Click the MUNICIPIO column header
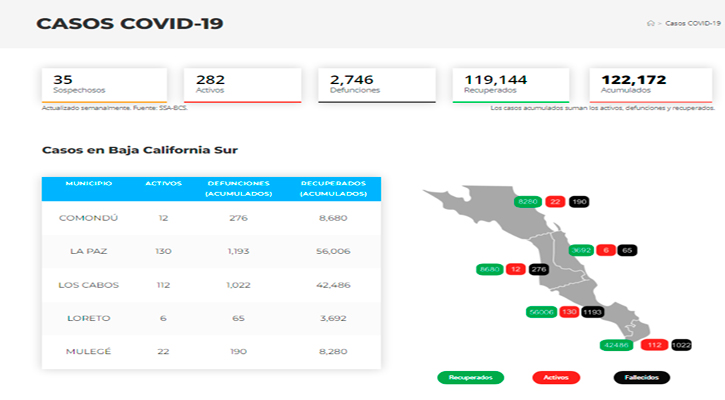 click(89, 184)
